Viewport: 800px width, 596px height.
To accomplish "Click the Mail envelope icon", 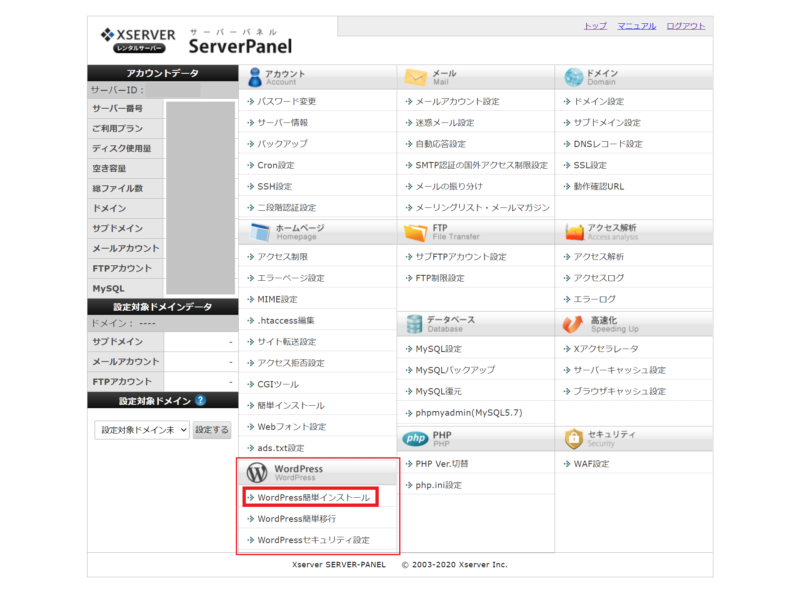I will click(415, 78).
